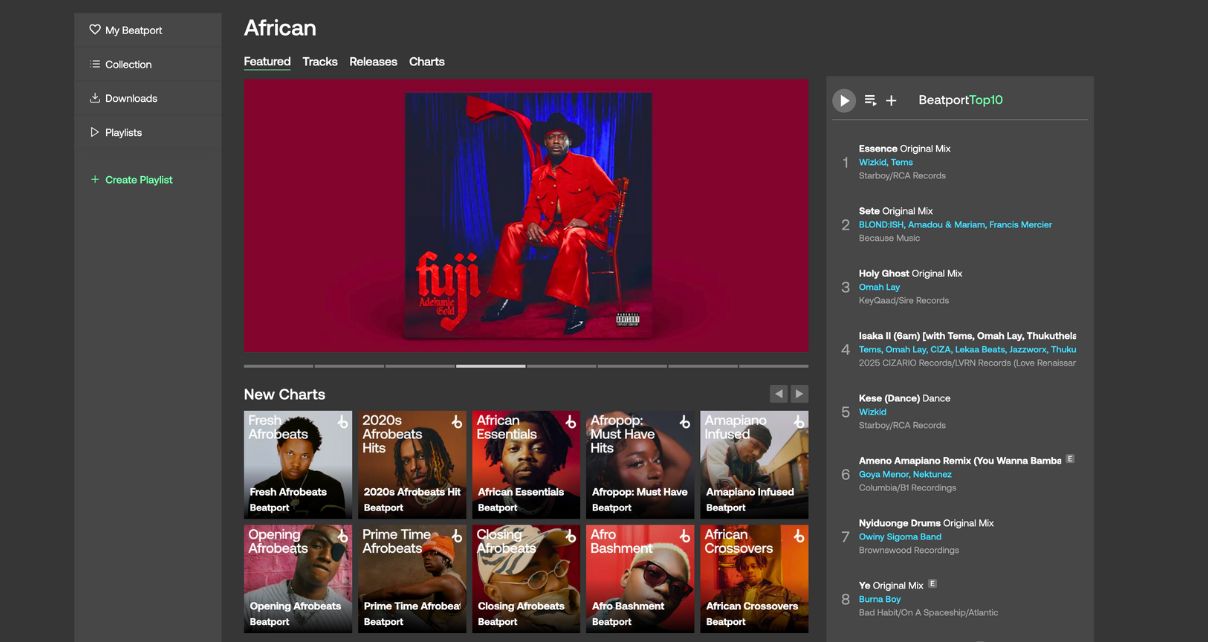Open the Charts tab
The width and height of the screenshot is (1208, 642).
tap(426, 61)
